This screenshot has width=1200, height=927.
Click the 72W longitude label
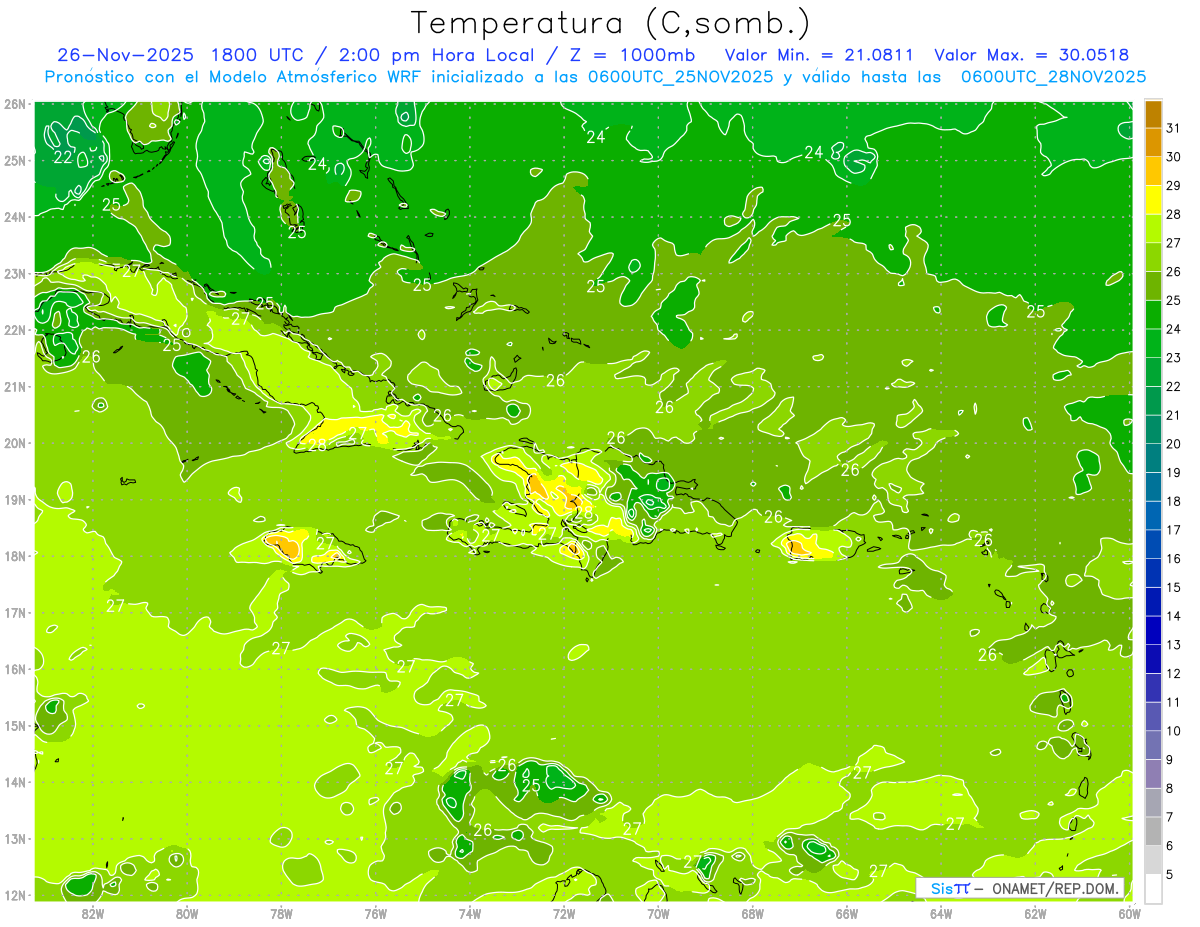coord(564,912)
